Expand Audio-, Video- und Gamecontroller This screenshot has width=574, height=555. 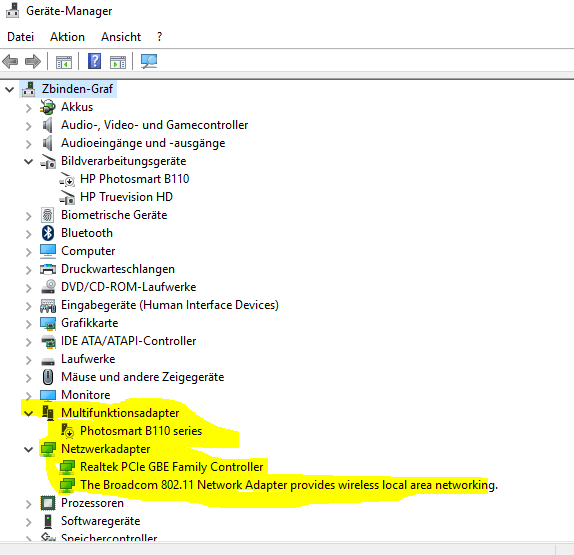coord(29,126)
